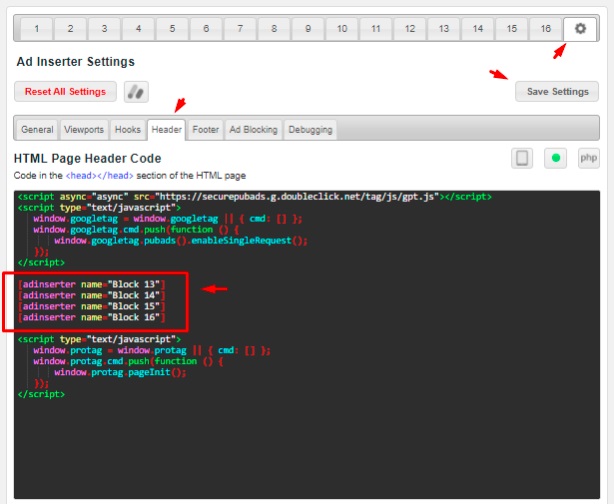Open block tab 15

point(511,29)
